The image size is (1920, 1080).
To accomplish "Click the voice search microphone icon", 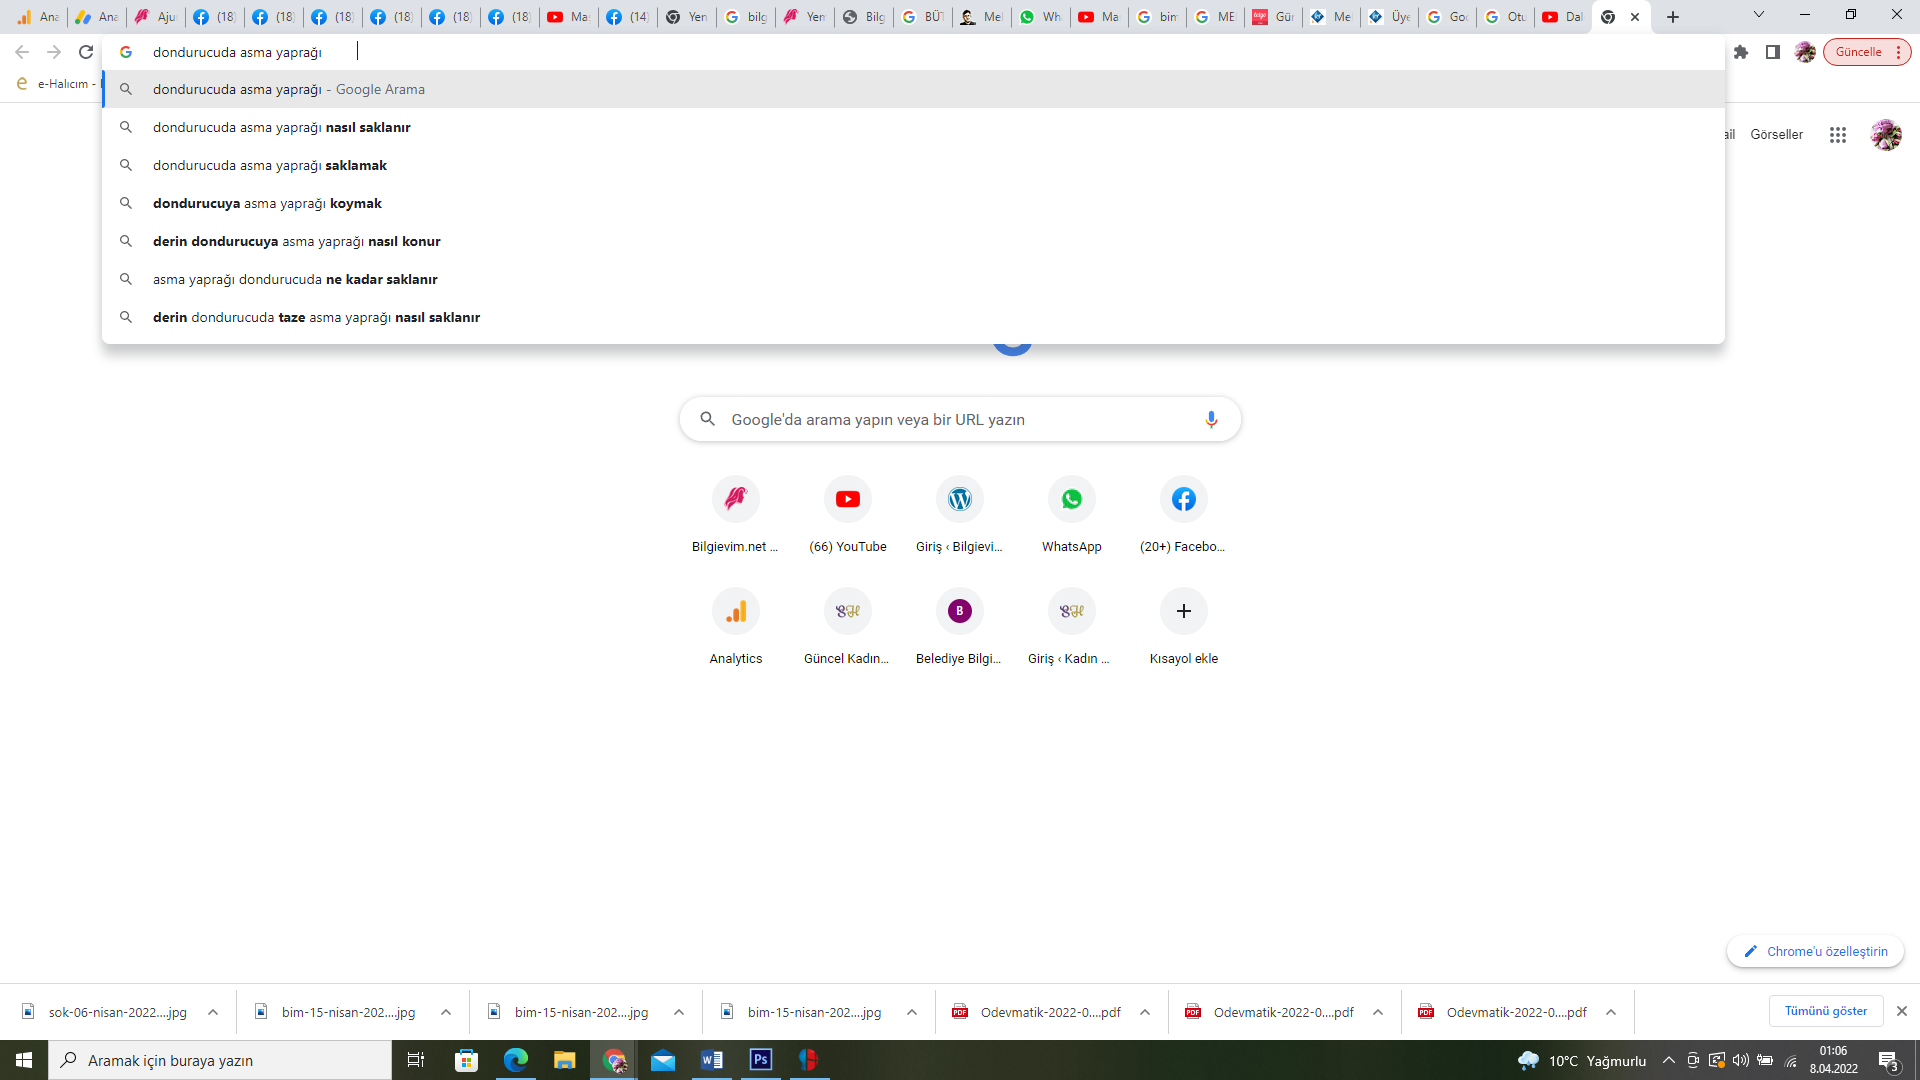I will click(x=1211, y=419).
